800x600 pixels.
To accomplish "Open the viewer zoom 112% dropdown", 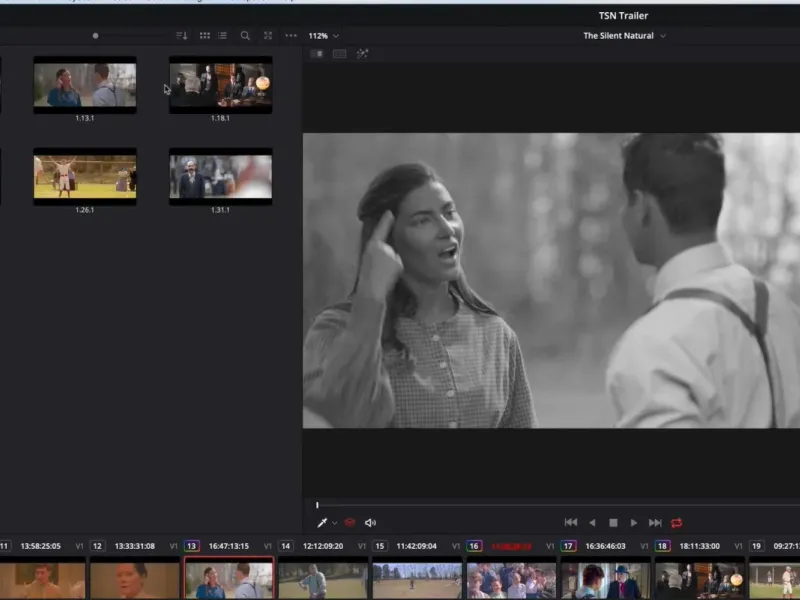I will click(x=323, y=36).
